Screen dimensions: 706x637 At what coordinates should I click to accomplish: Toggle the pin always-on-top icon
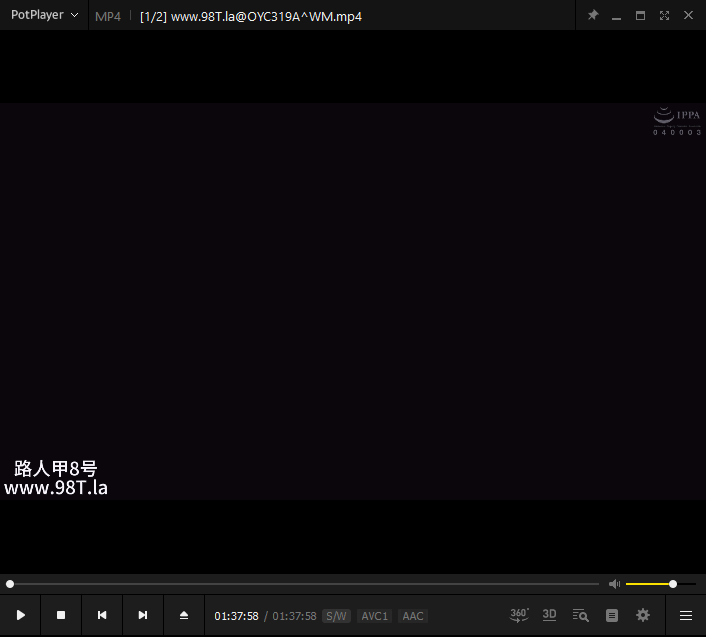[592, 16]
